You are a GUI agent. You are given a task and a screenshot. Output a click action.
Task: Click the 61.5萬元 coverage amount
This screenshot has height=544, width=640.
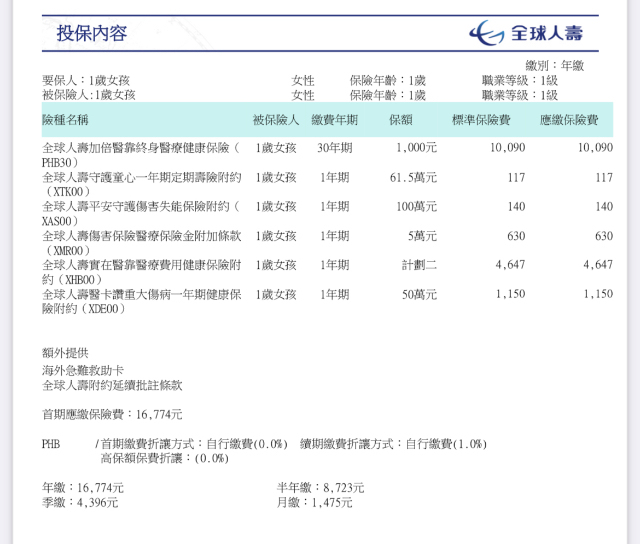pos(413,178)
